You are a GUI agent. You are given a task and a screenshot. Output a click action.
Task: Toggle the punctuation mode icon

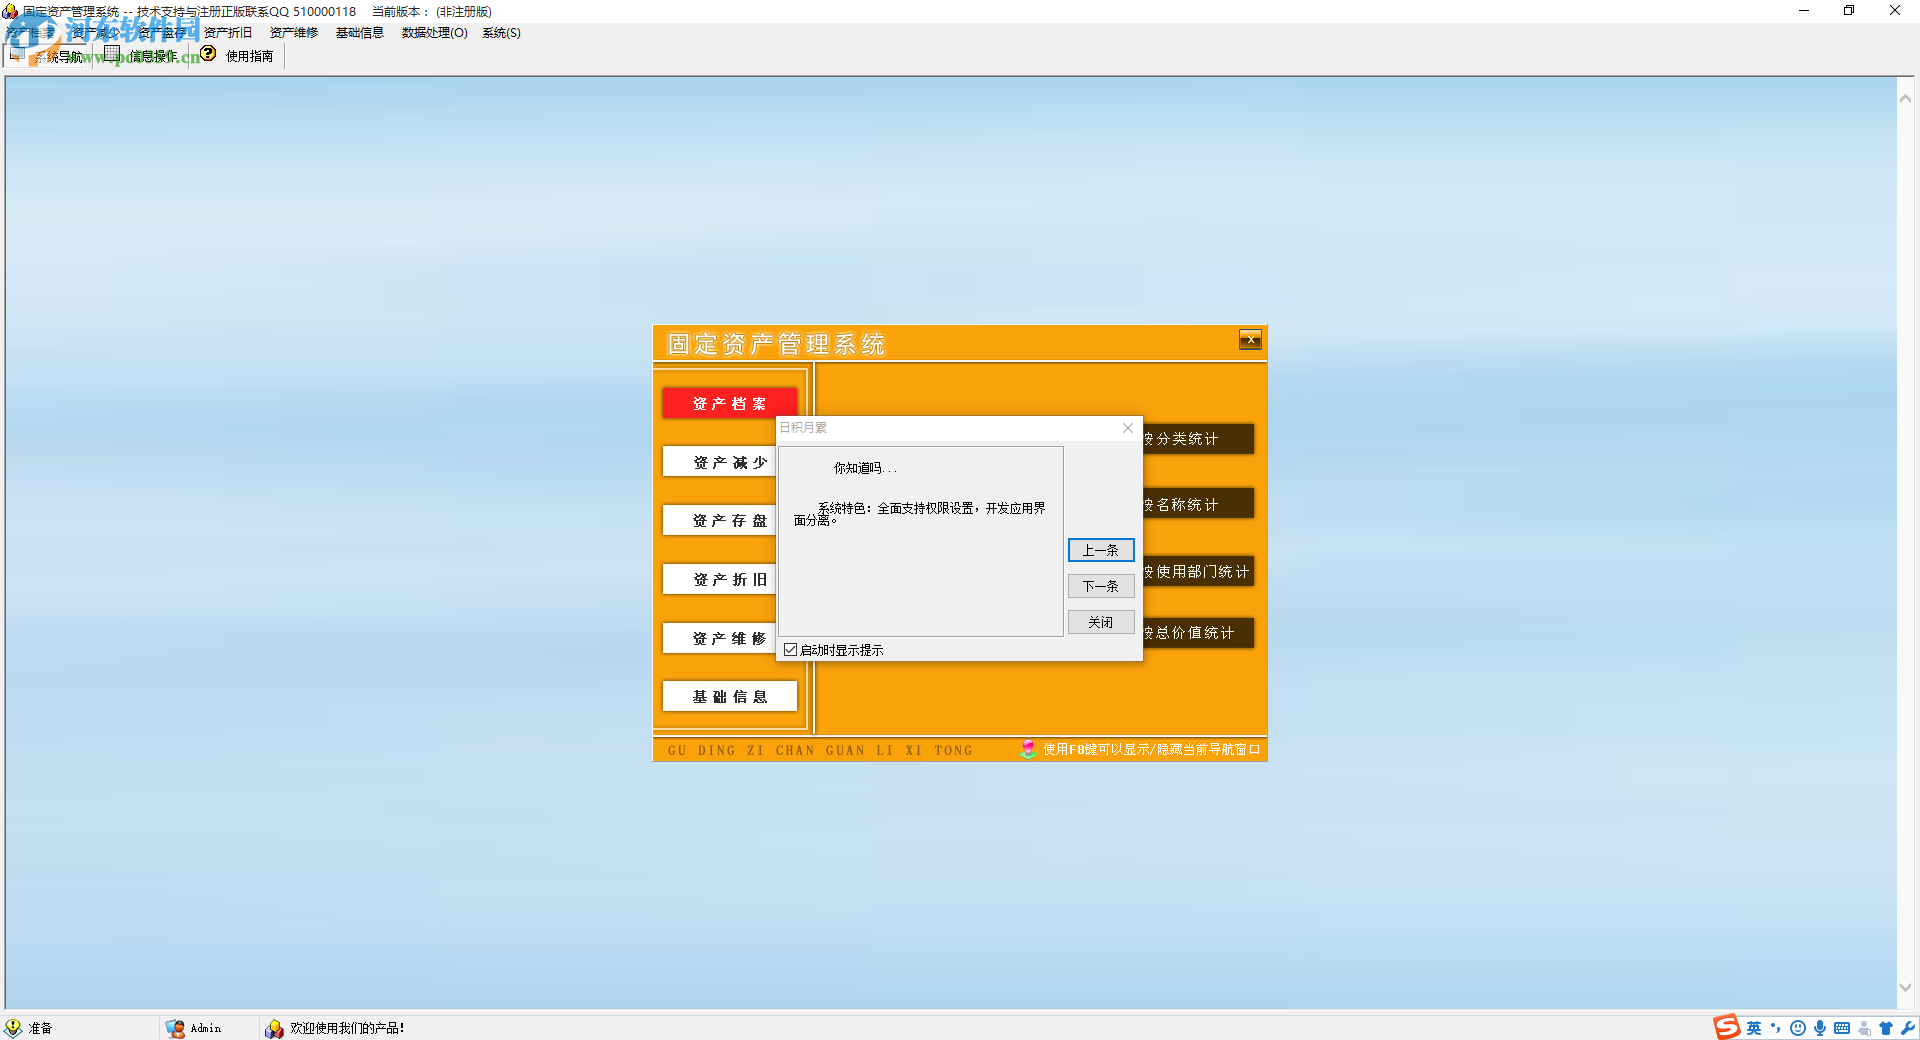point(1776,1028)
